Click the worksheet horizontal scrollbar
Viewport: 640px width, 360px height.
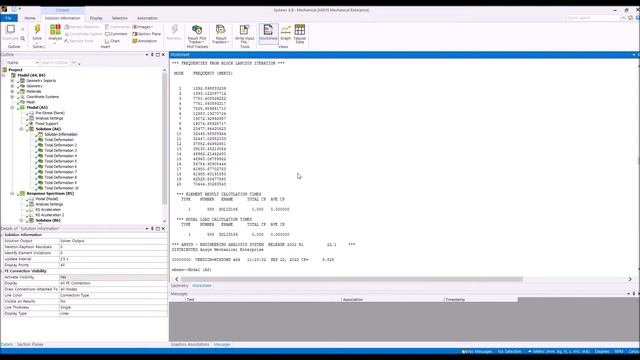[x=351, y=279]
